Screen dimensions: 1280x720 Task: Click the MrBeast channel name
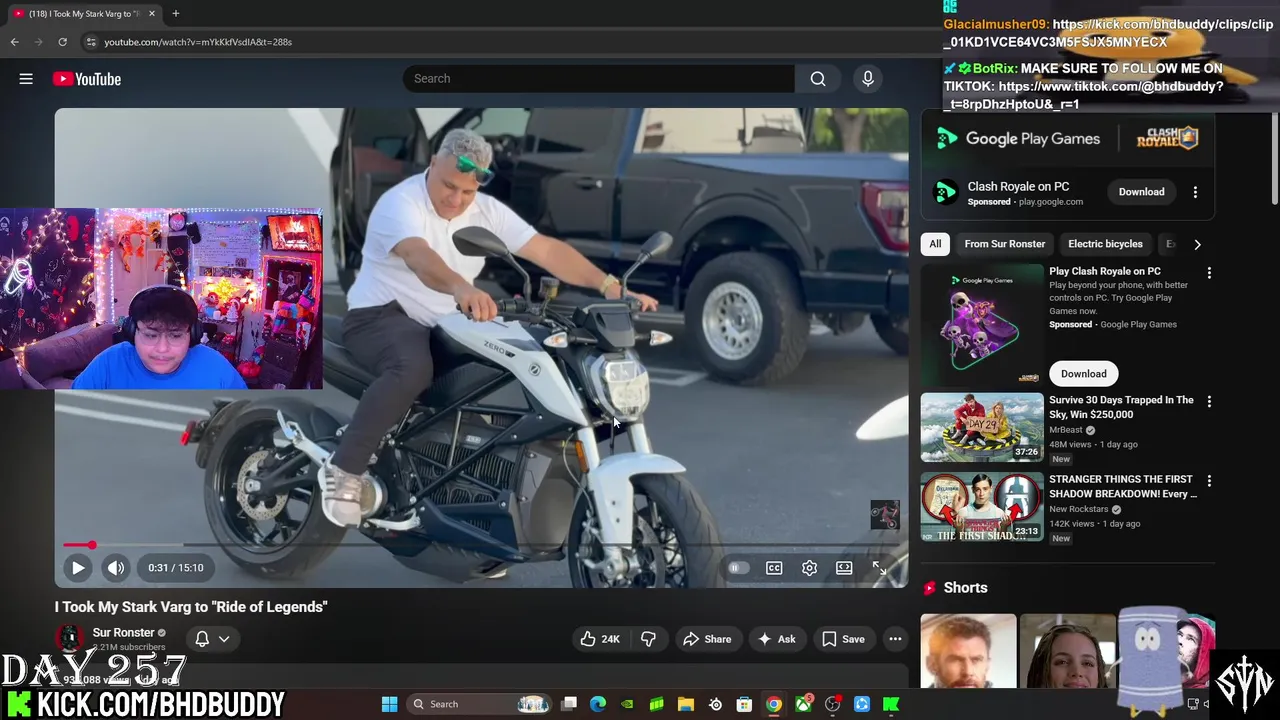1066,430
